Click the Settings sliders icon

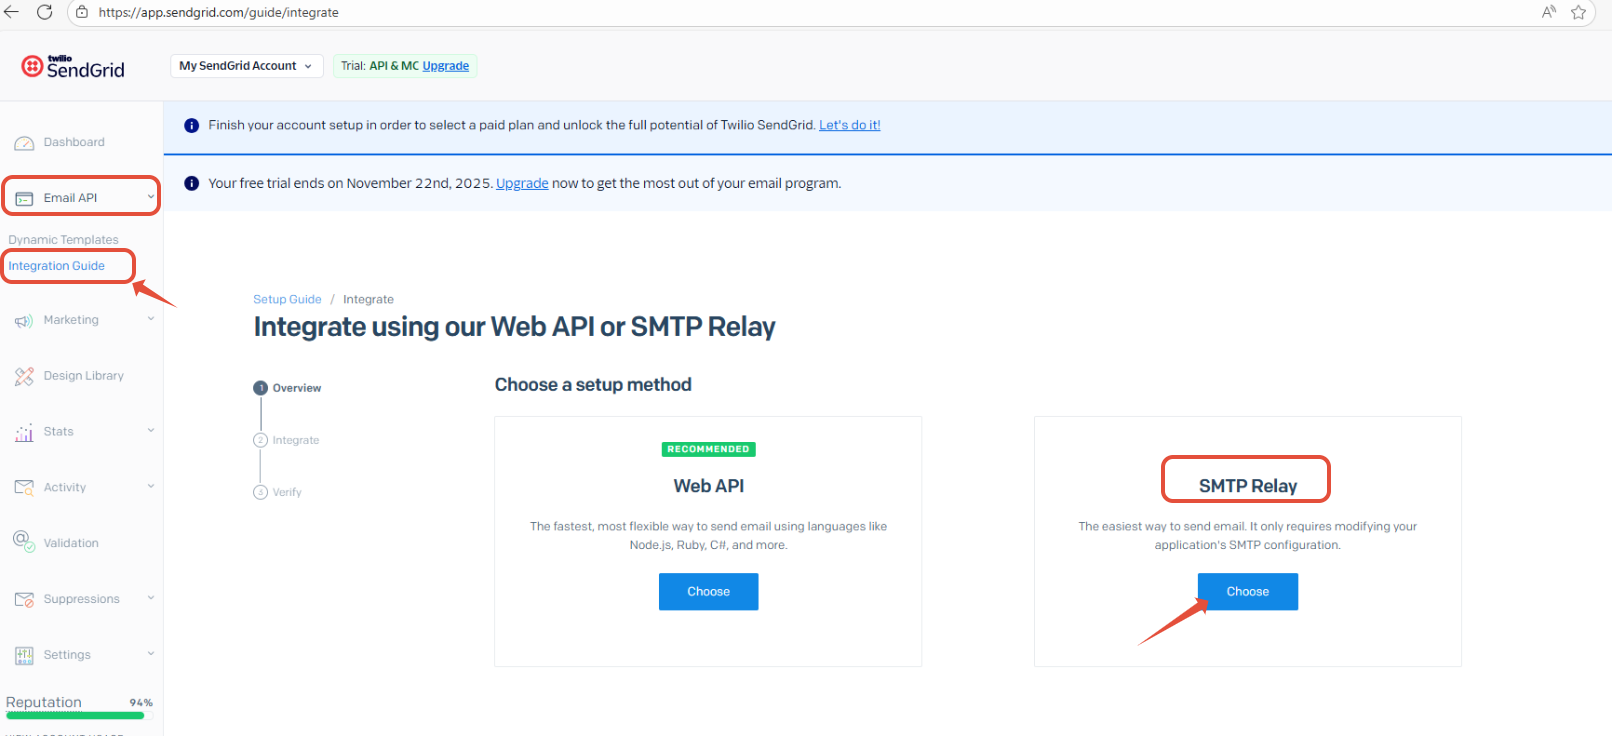click(x=24, y=655)
